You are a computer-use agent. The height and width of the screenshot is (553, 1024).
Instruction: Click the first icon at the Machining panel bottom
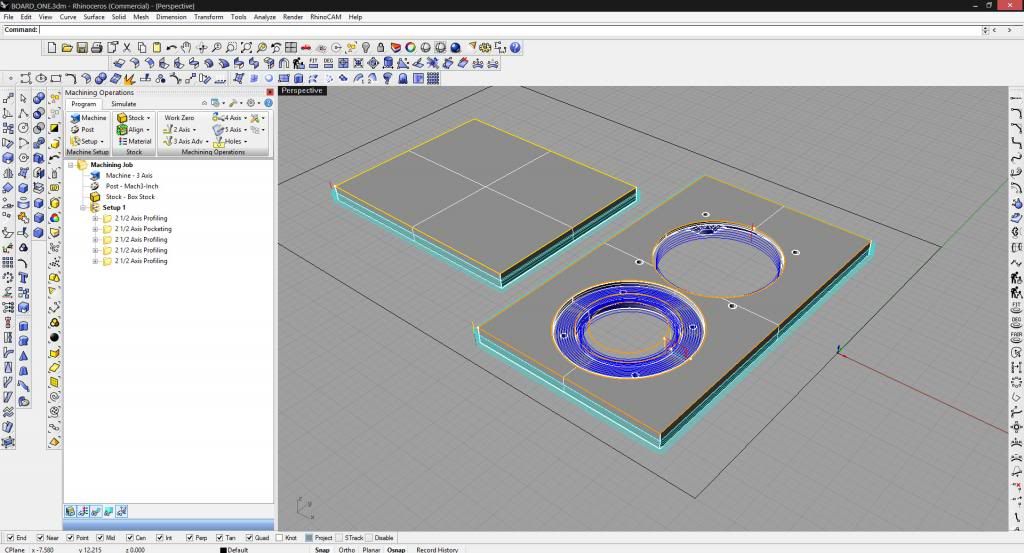click(x=70, y=512)
